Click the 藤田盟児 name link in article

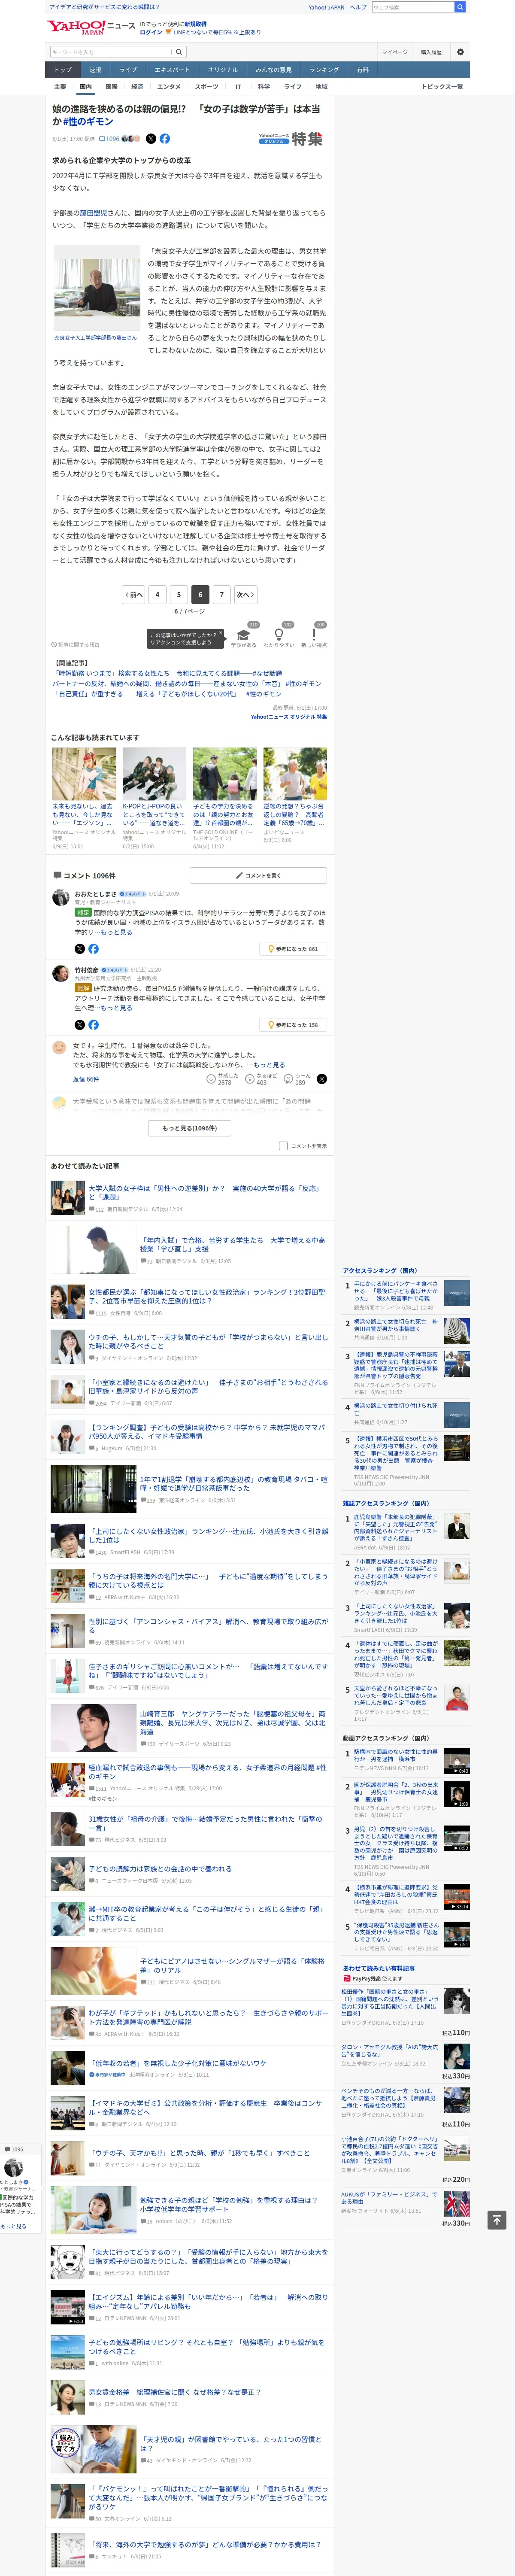[93, 213]
